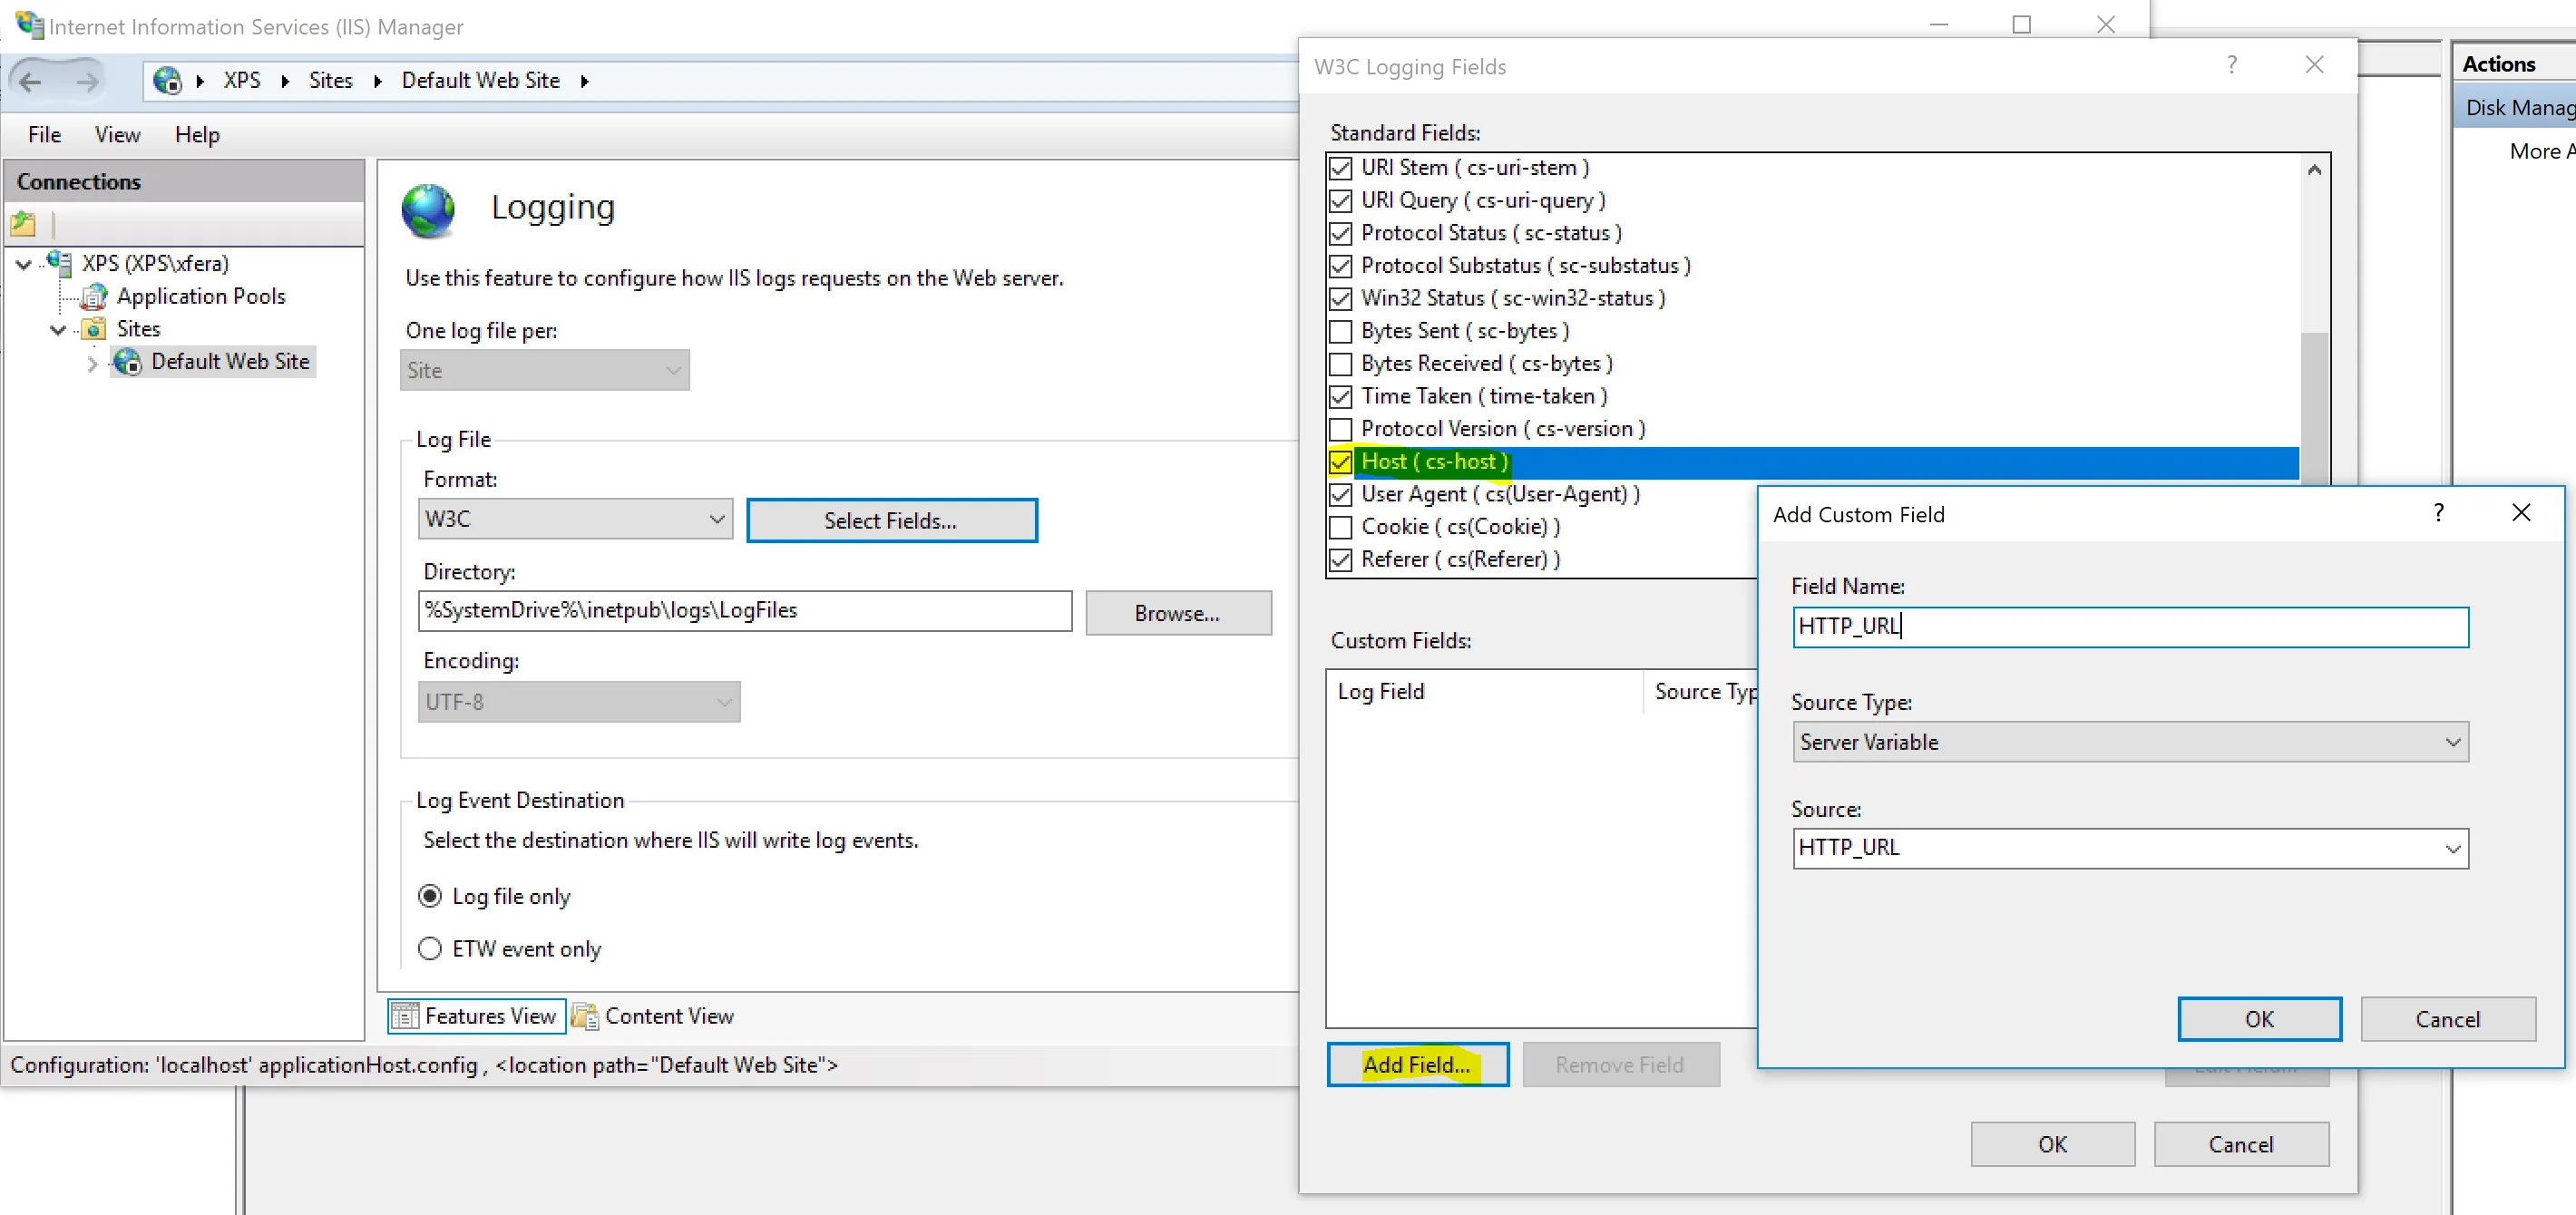Image resolution: width=2576 pixels, height=1215 pixels.
Task: Click the Sites folder icon in tree
Action: [x=94, y=329]
